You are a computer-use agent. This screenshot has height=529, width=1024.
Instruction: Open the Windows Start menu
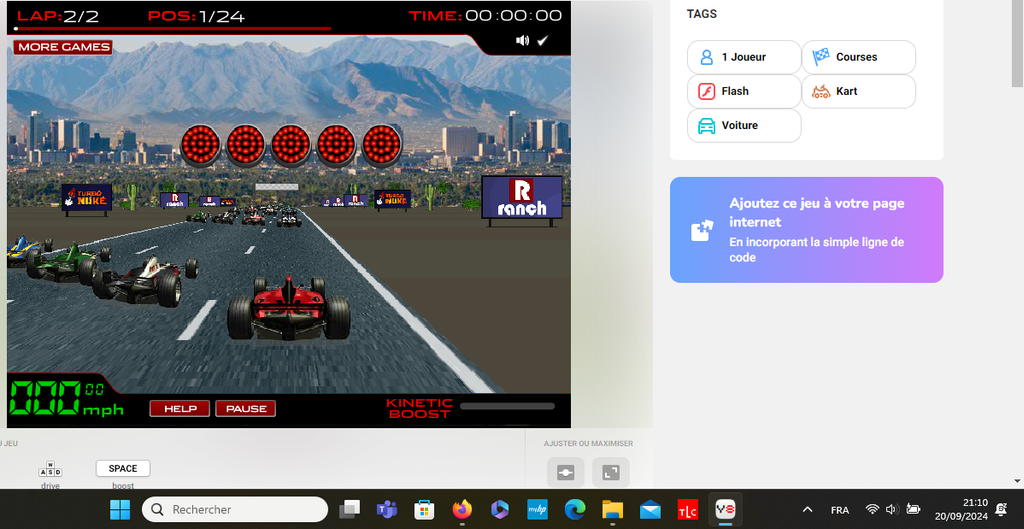[120, 510]
